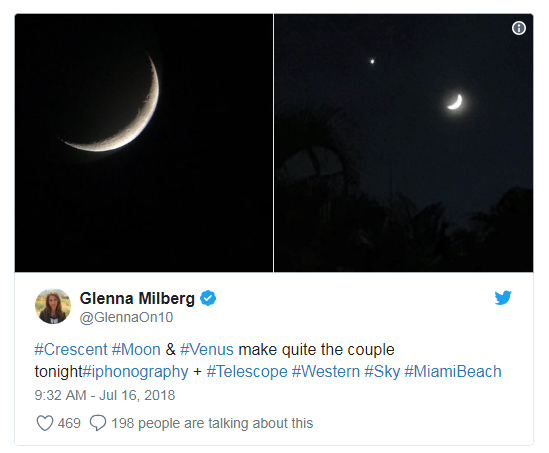Screen dimensions: 549x453
Task: Click the reply speech bubble icon
Action: (x=98, y=423)
